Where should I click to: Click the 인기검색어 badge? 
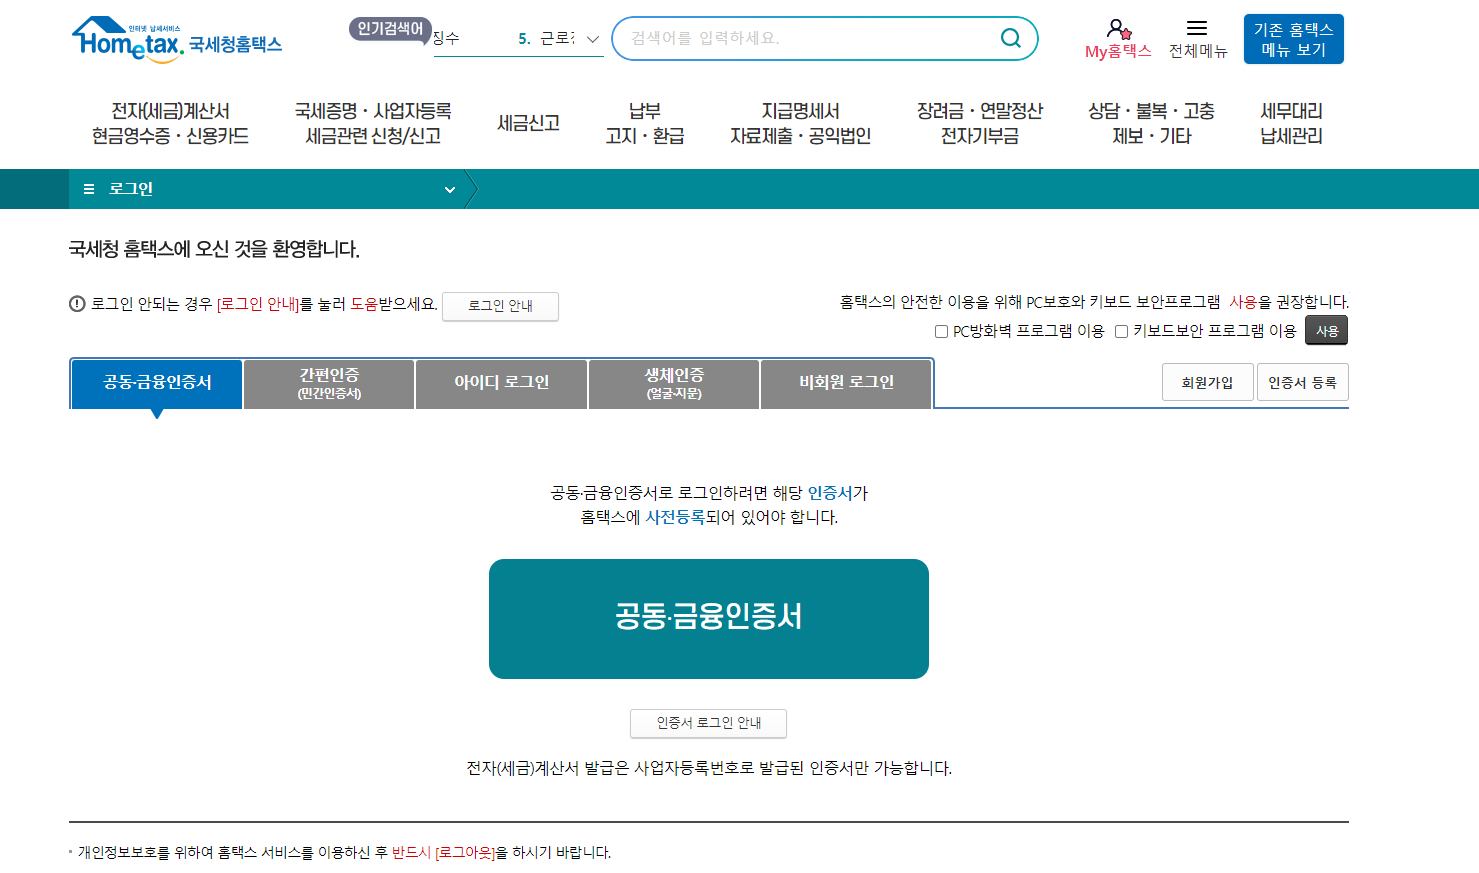390,29
